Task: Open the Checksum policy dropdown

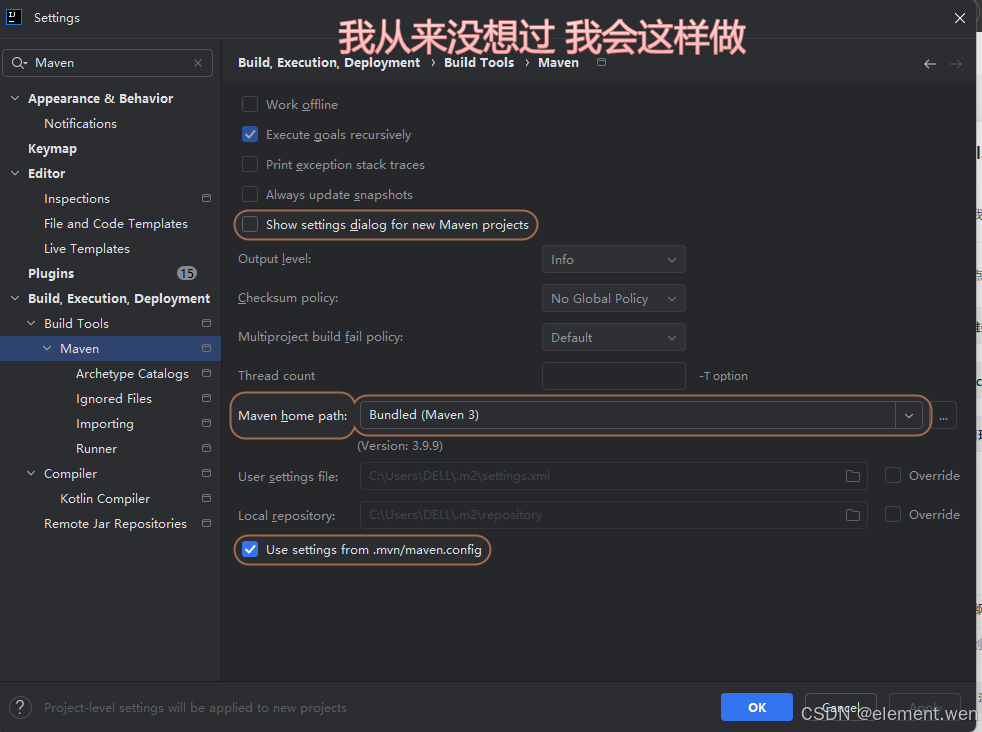Action: (x=613, y=298)
